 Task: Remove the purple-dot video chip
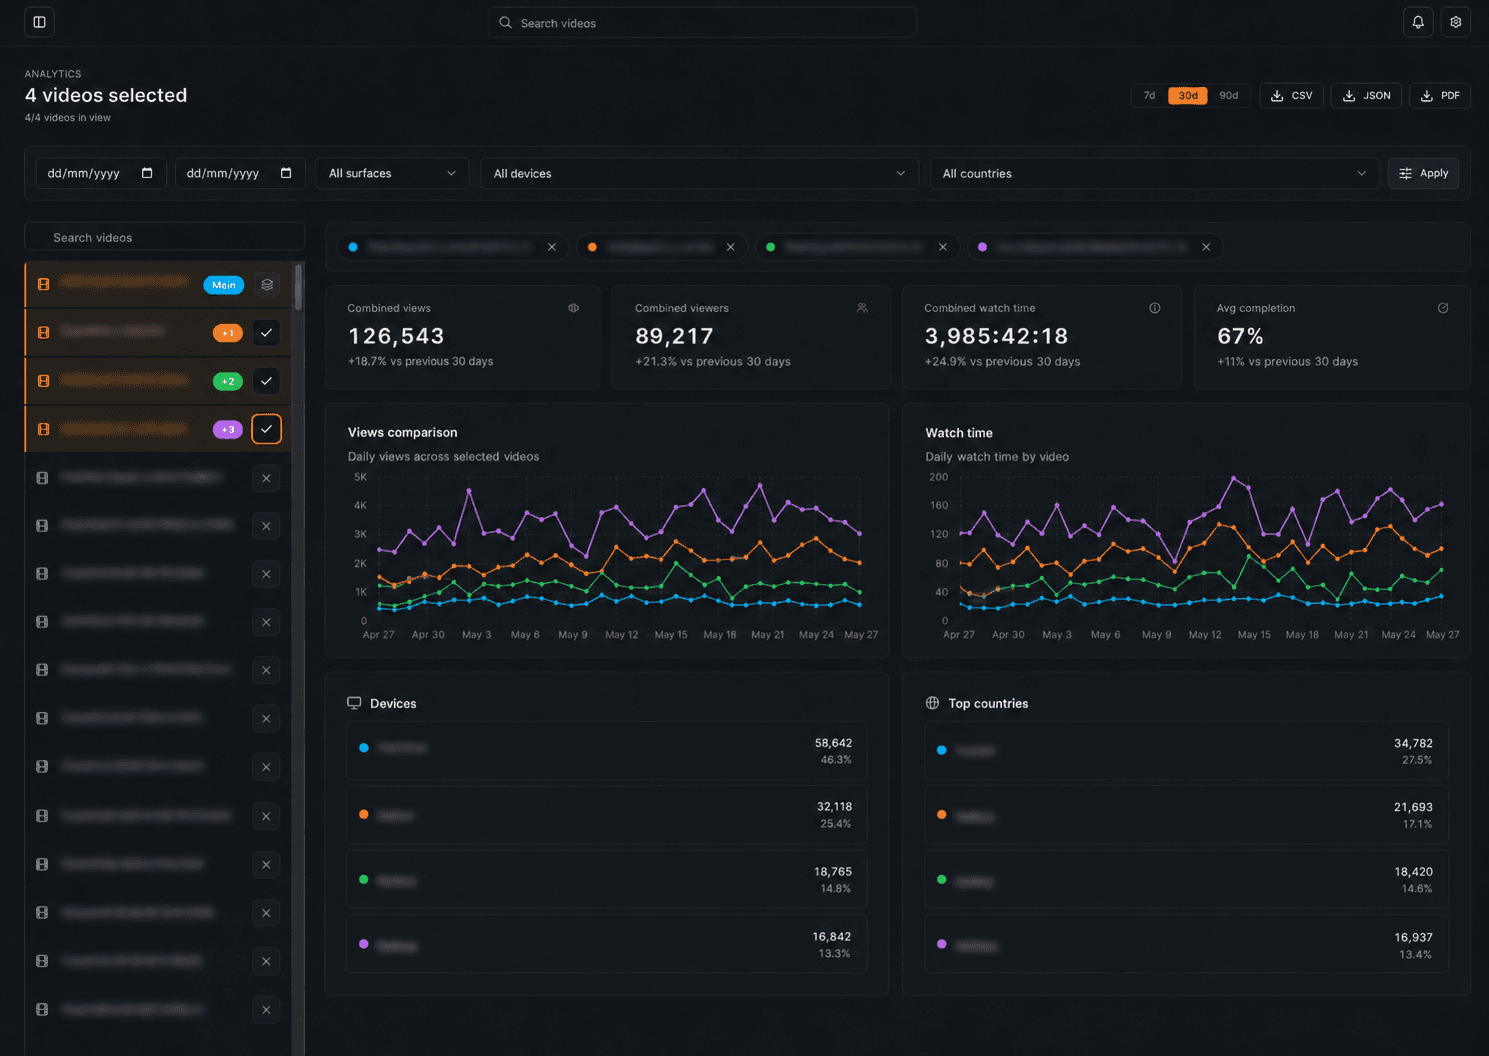tap(1206, 247)
